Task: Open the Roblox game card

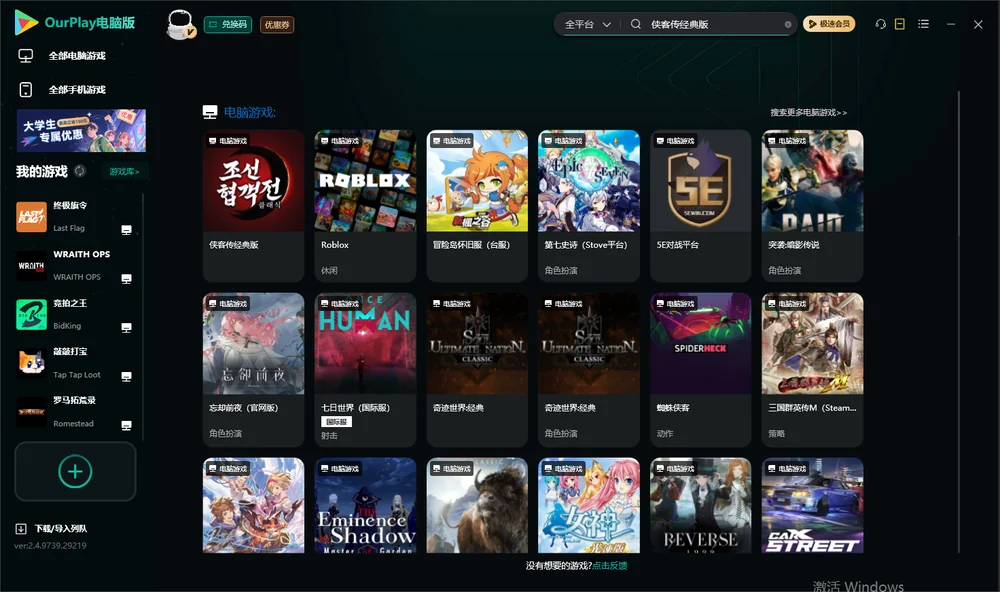Action: (x=365, y=205)
